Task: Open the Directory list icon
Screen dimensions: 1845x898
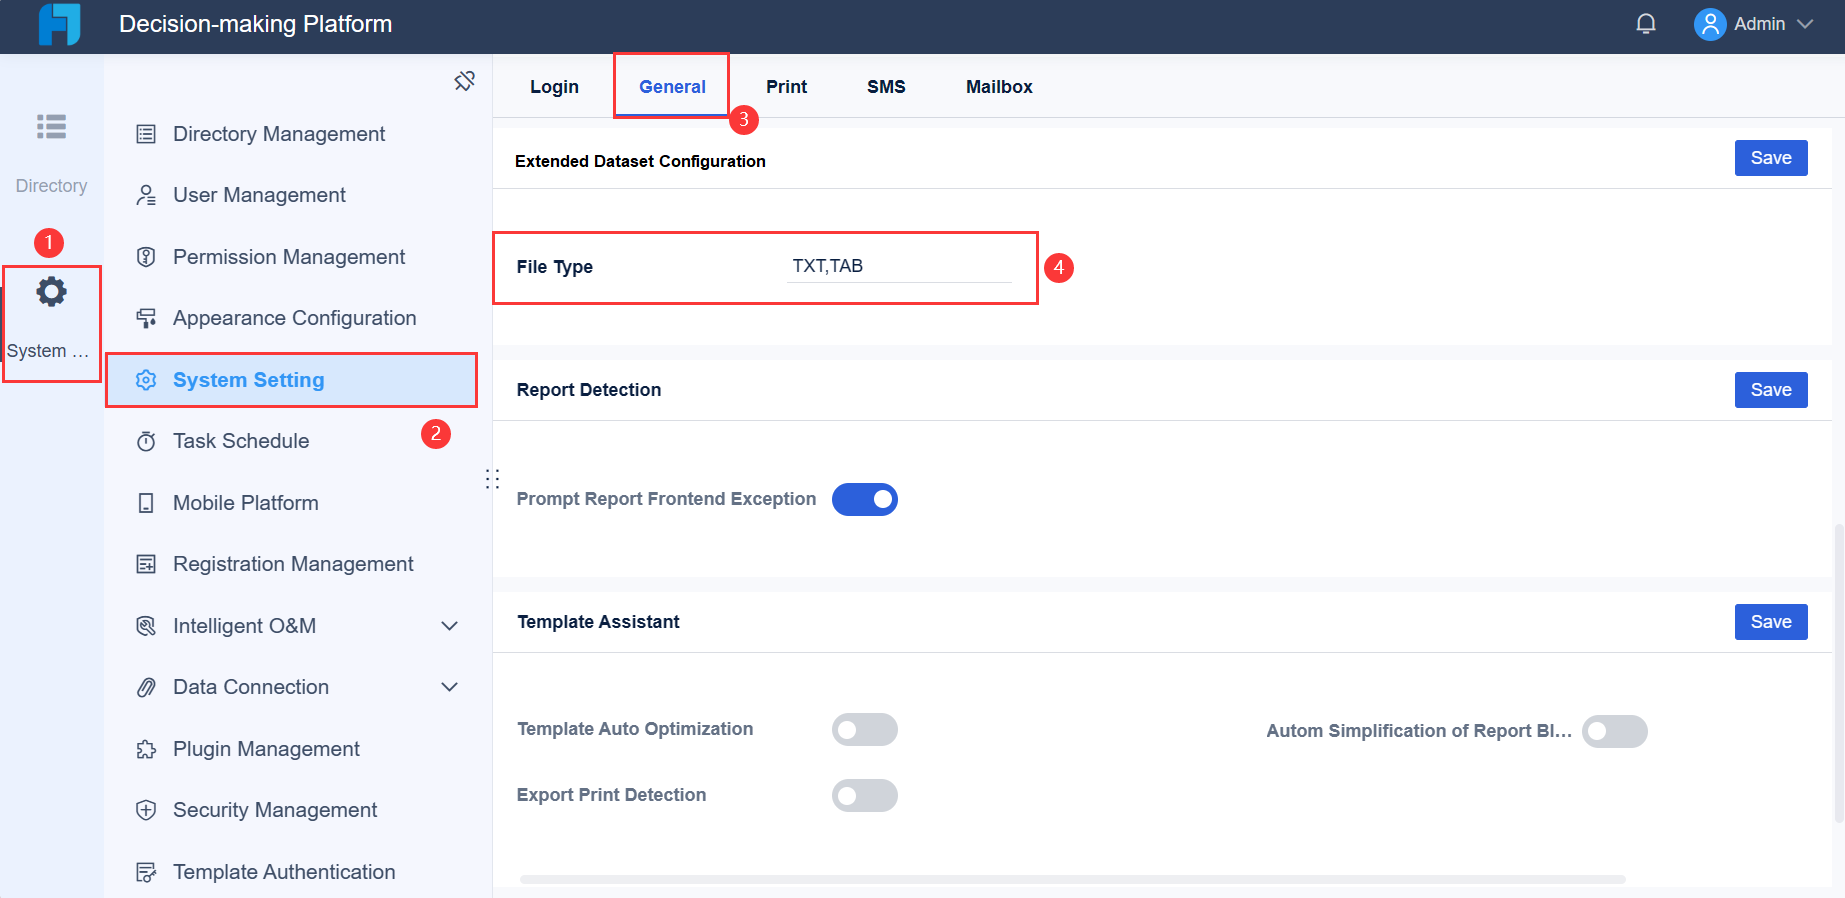Action: point(51,127)
